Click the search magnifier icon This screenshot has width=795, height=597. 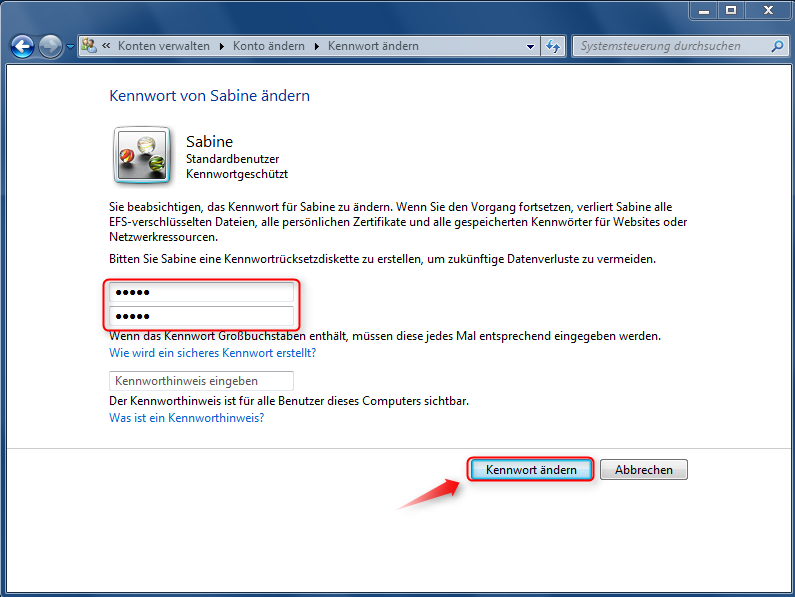[x=777, y=47]
